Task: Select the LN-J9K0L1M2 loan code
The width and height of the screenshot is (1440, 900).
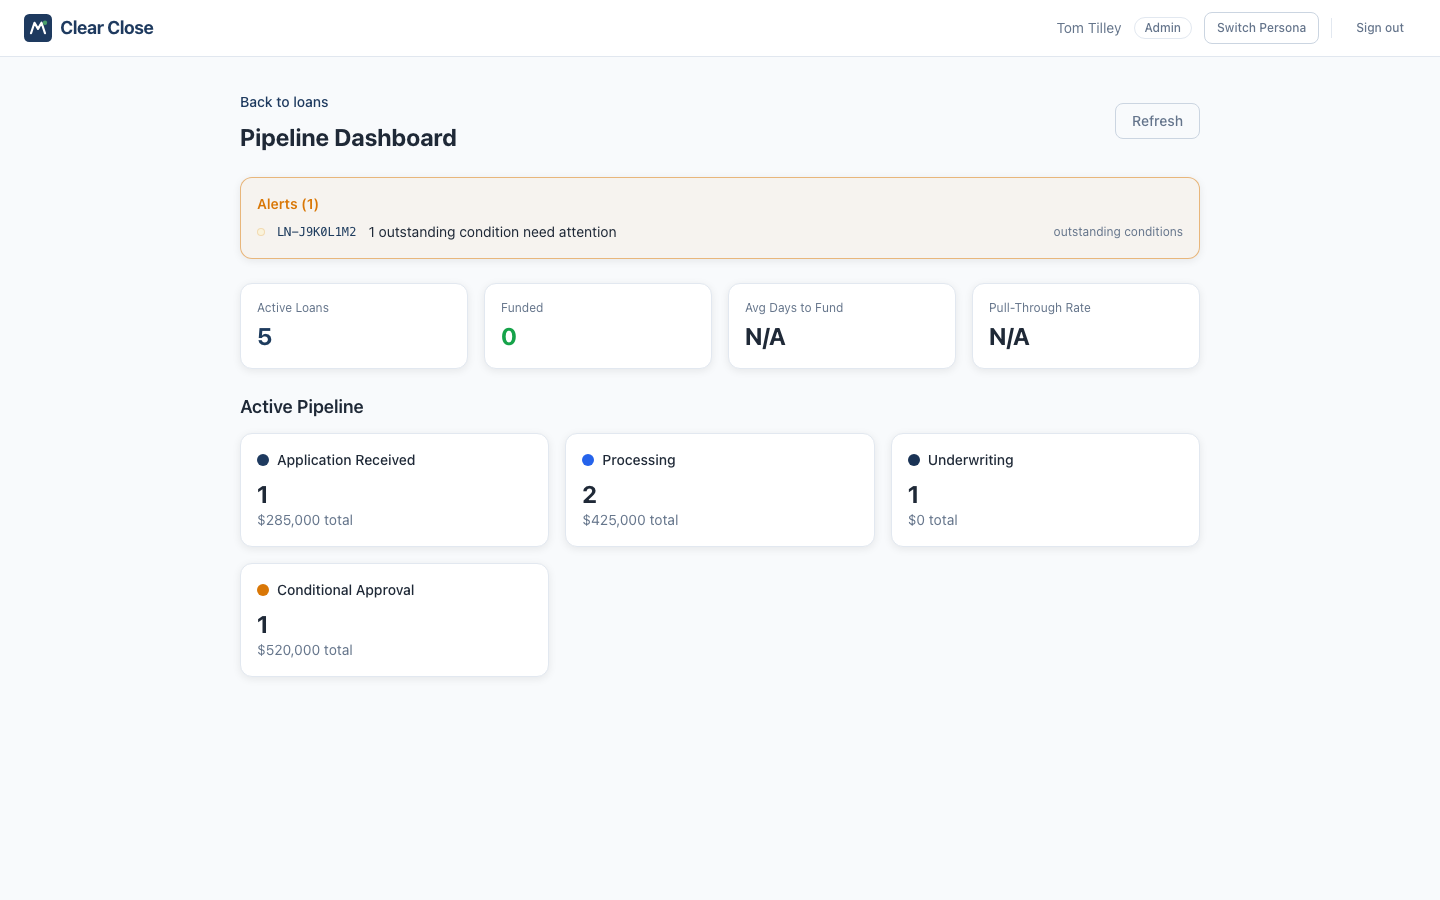Action: point(317,232)
